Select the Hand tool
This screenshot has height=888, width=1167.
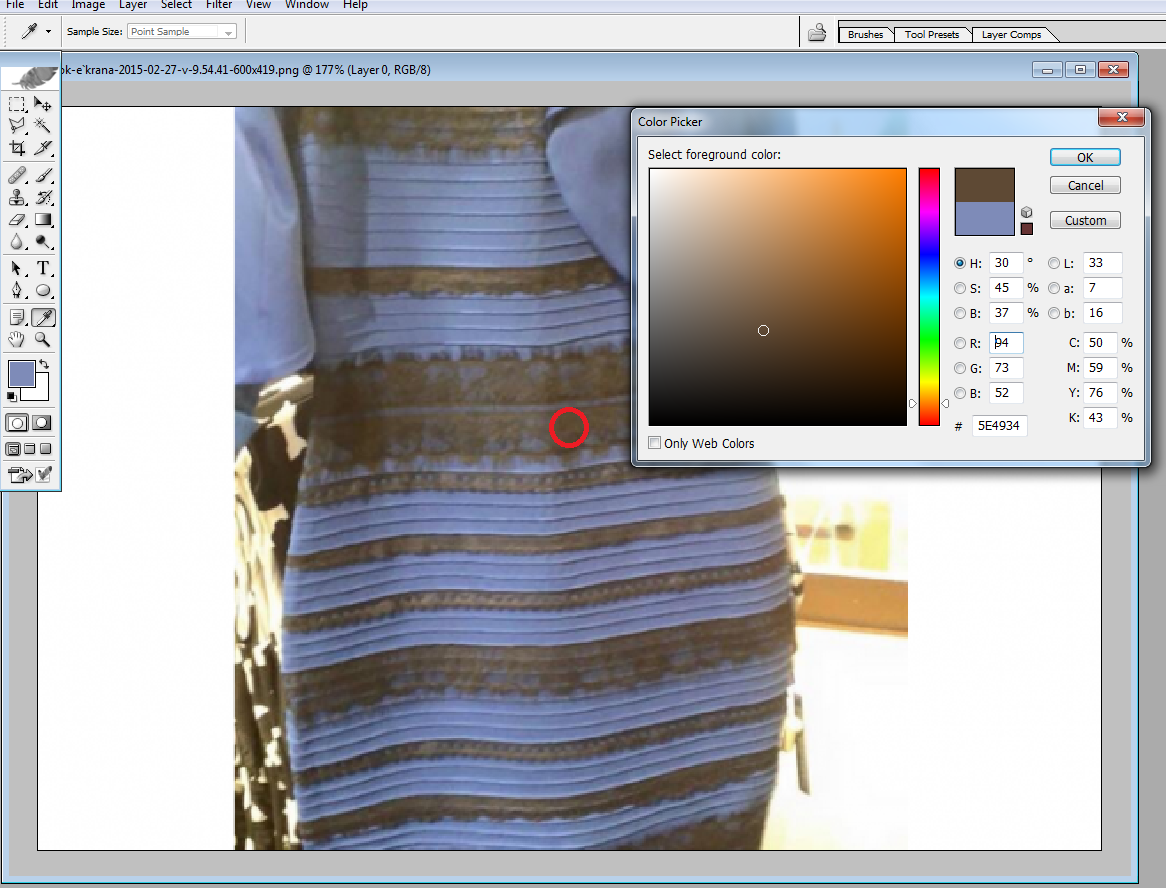coord(17,340)
